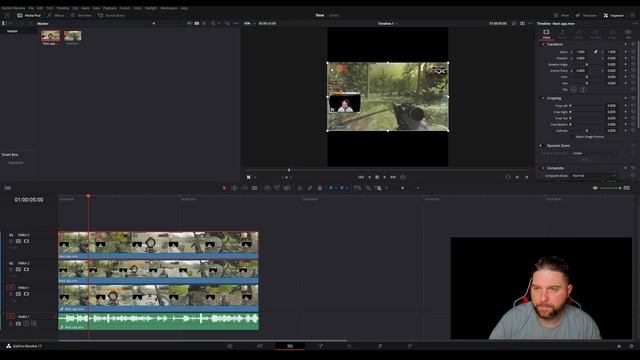Select the Audio 1 green waveform clip
The image size is (640, 360).
(158, 321)
